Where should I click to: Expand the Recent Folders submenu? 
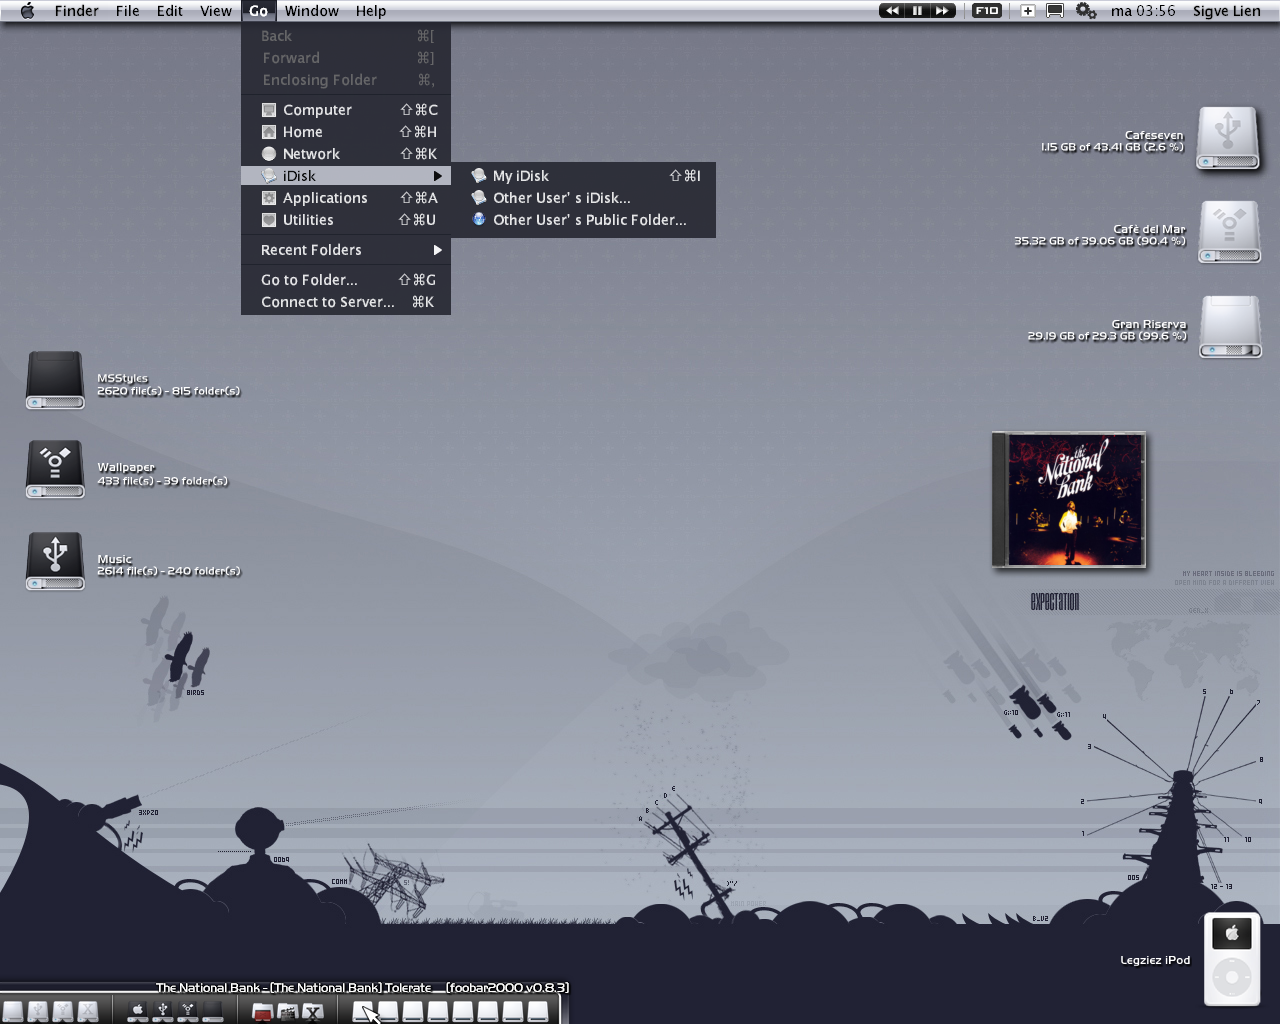point(346,250)
